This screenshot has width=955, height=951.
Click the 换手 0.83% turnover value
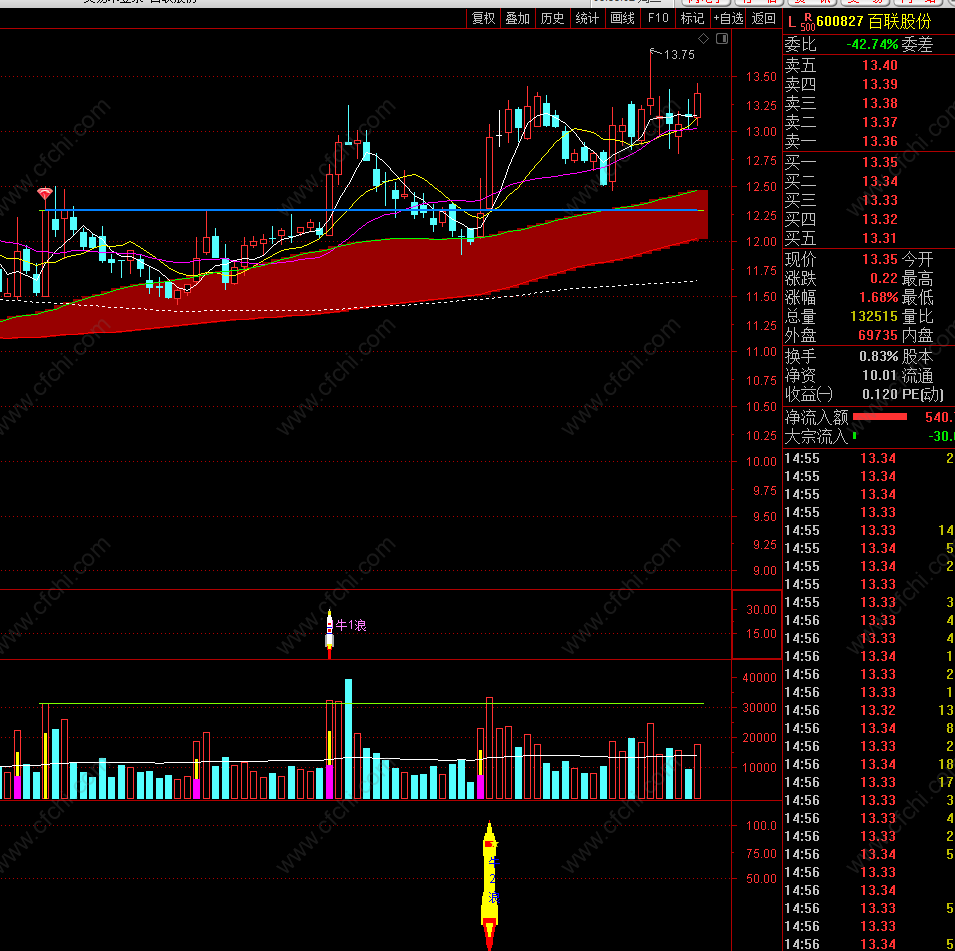(x=879, y=356)
